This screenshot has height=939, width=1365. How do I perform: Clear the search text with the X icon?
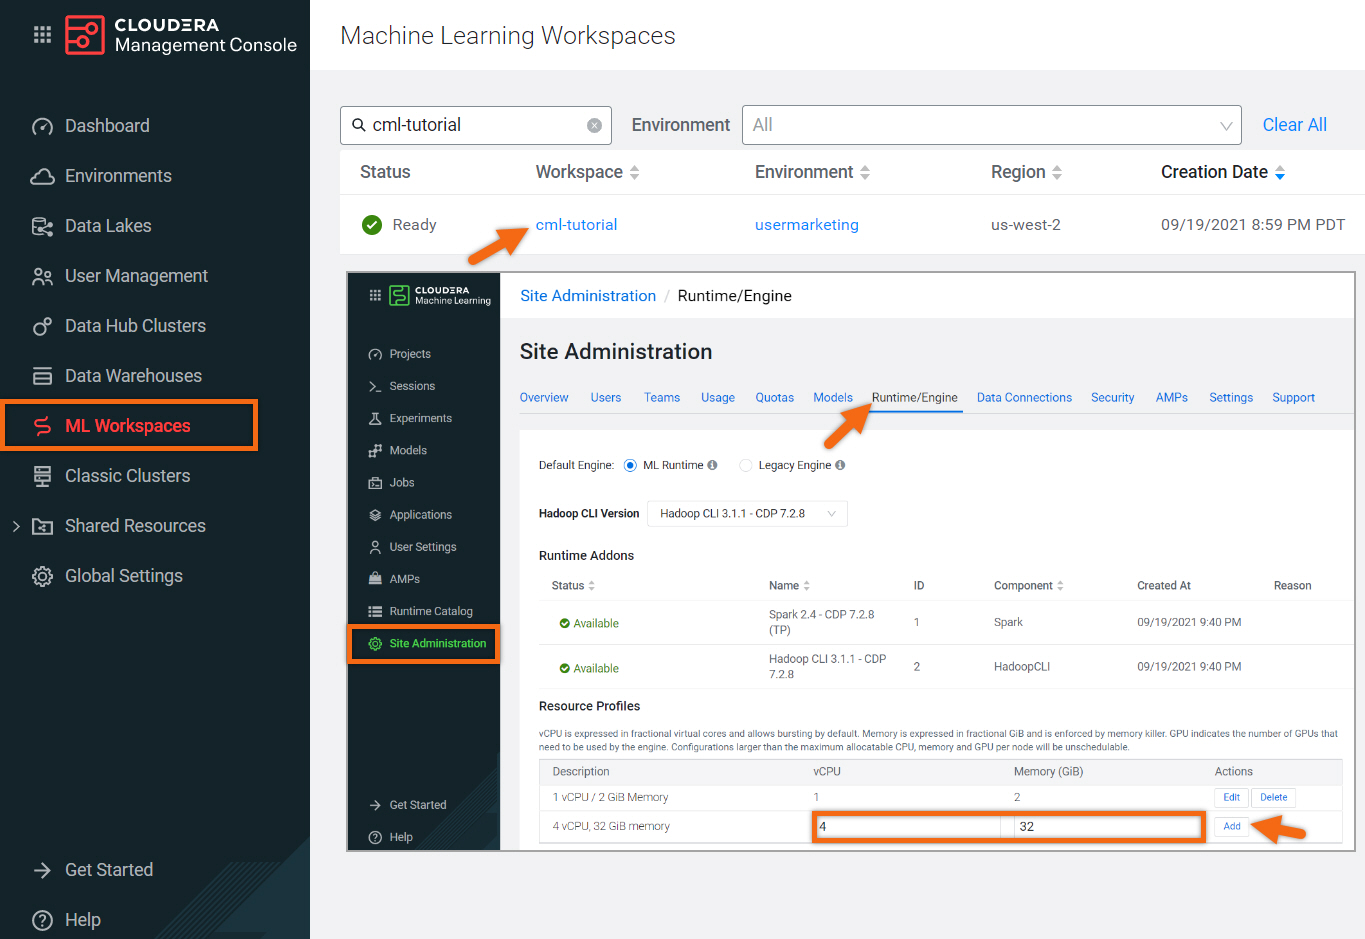[594, 125]
